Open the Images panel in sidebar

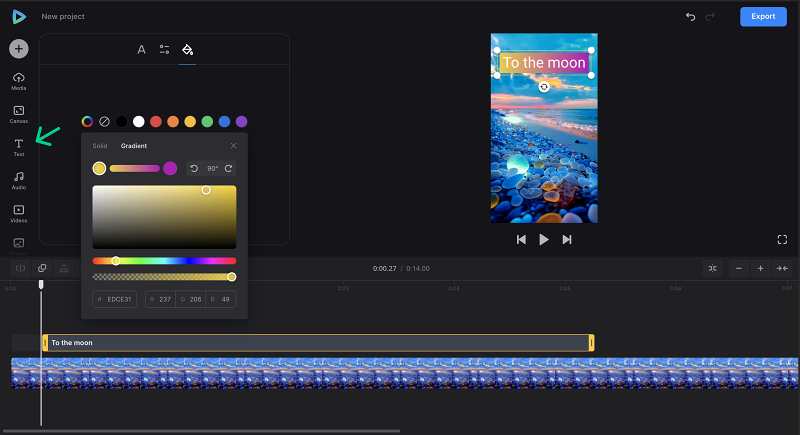[19, 245]
